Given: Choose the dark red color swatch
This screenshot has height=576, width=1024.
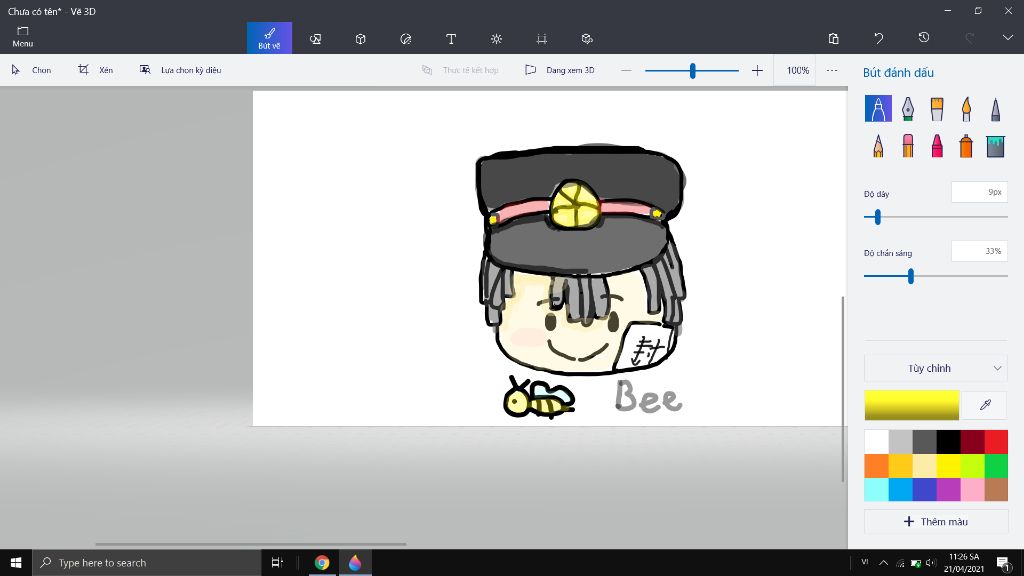Looking at the screenshot, I should [x=972, y=441].
